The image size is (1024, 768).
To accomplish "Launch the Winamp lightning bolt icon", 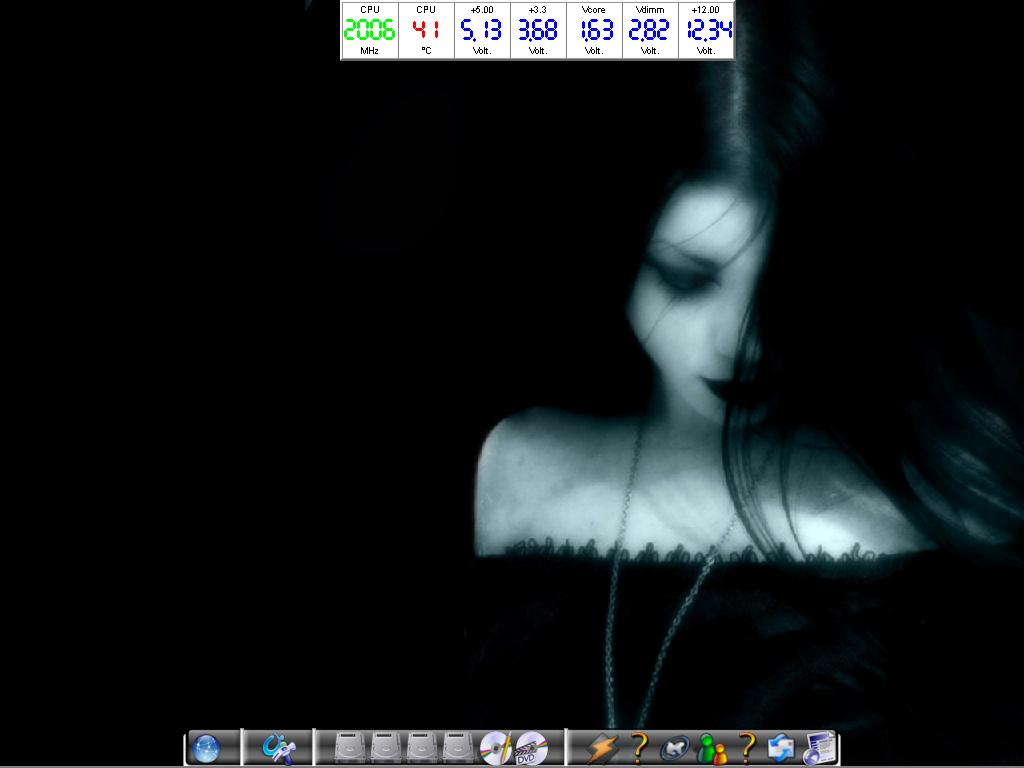I will point(602,748).
